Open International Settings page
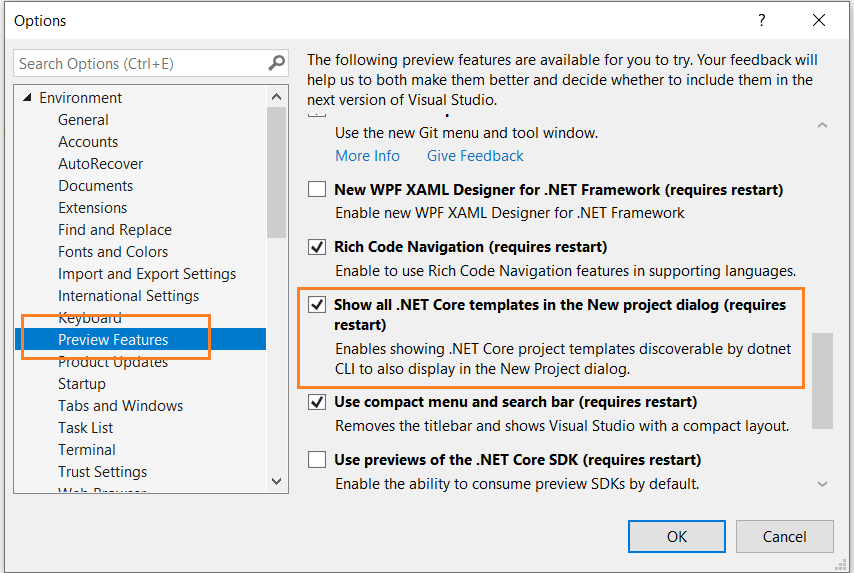This screenshot has width=854, height=573. point(129,296)
